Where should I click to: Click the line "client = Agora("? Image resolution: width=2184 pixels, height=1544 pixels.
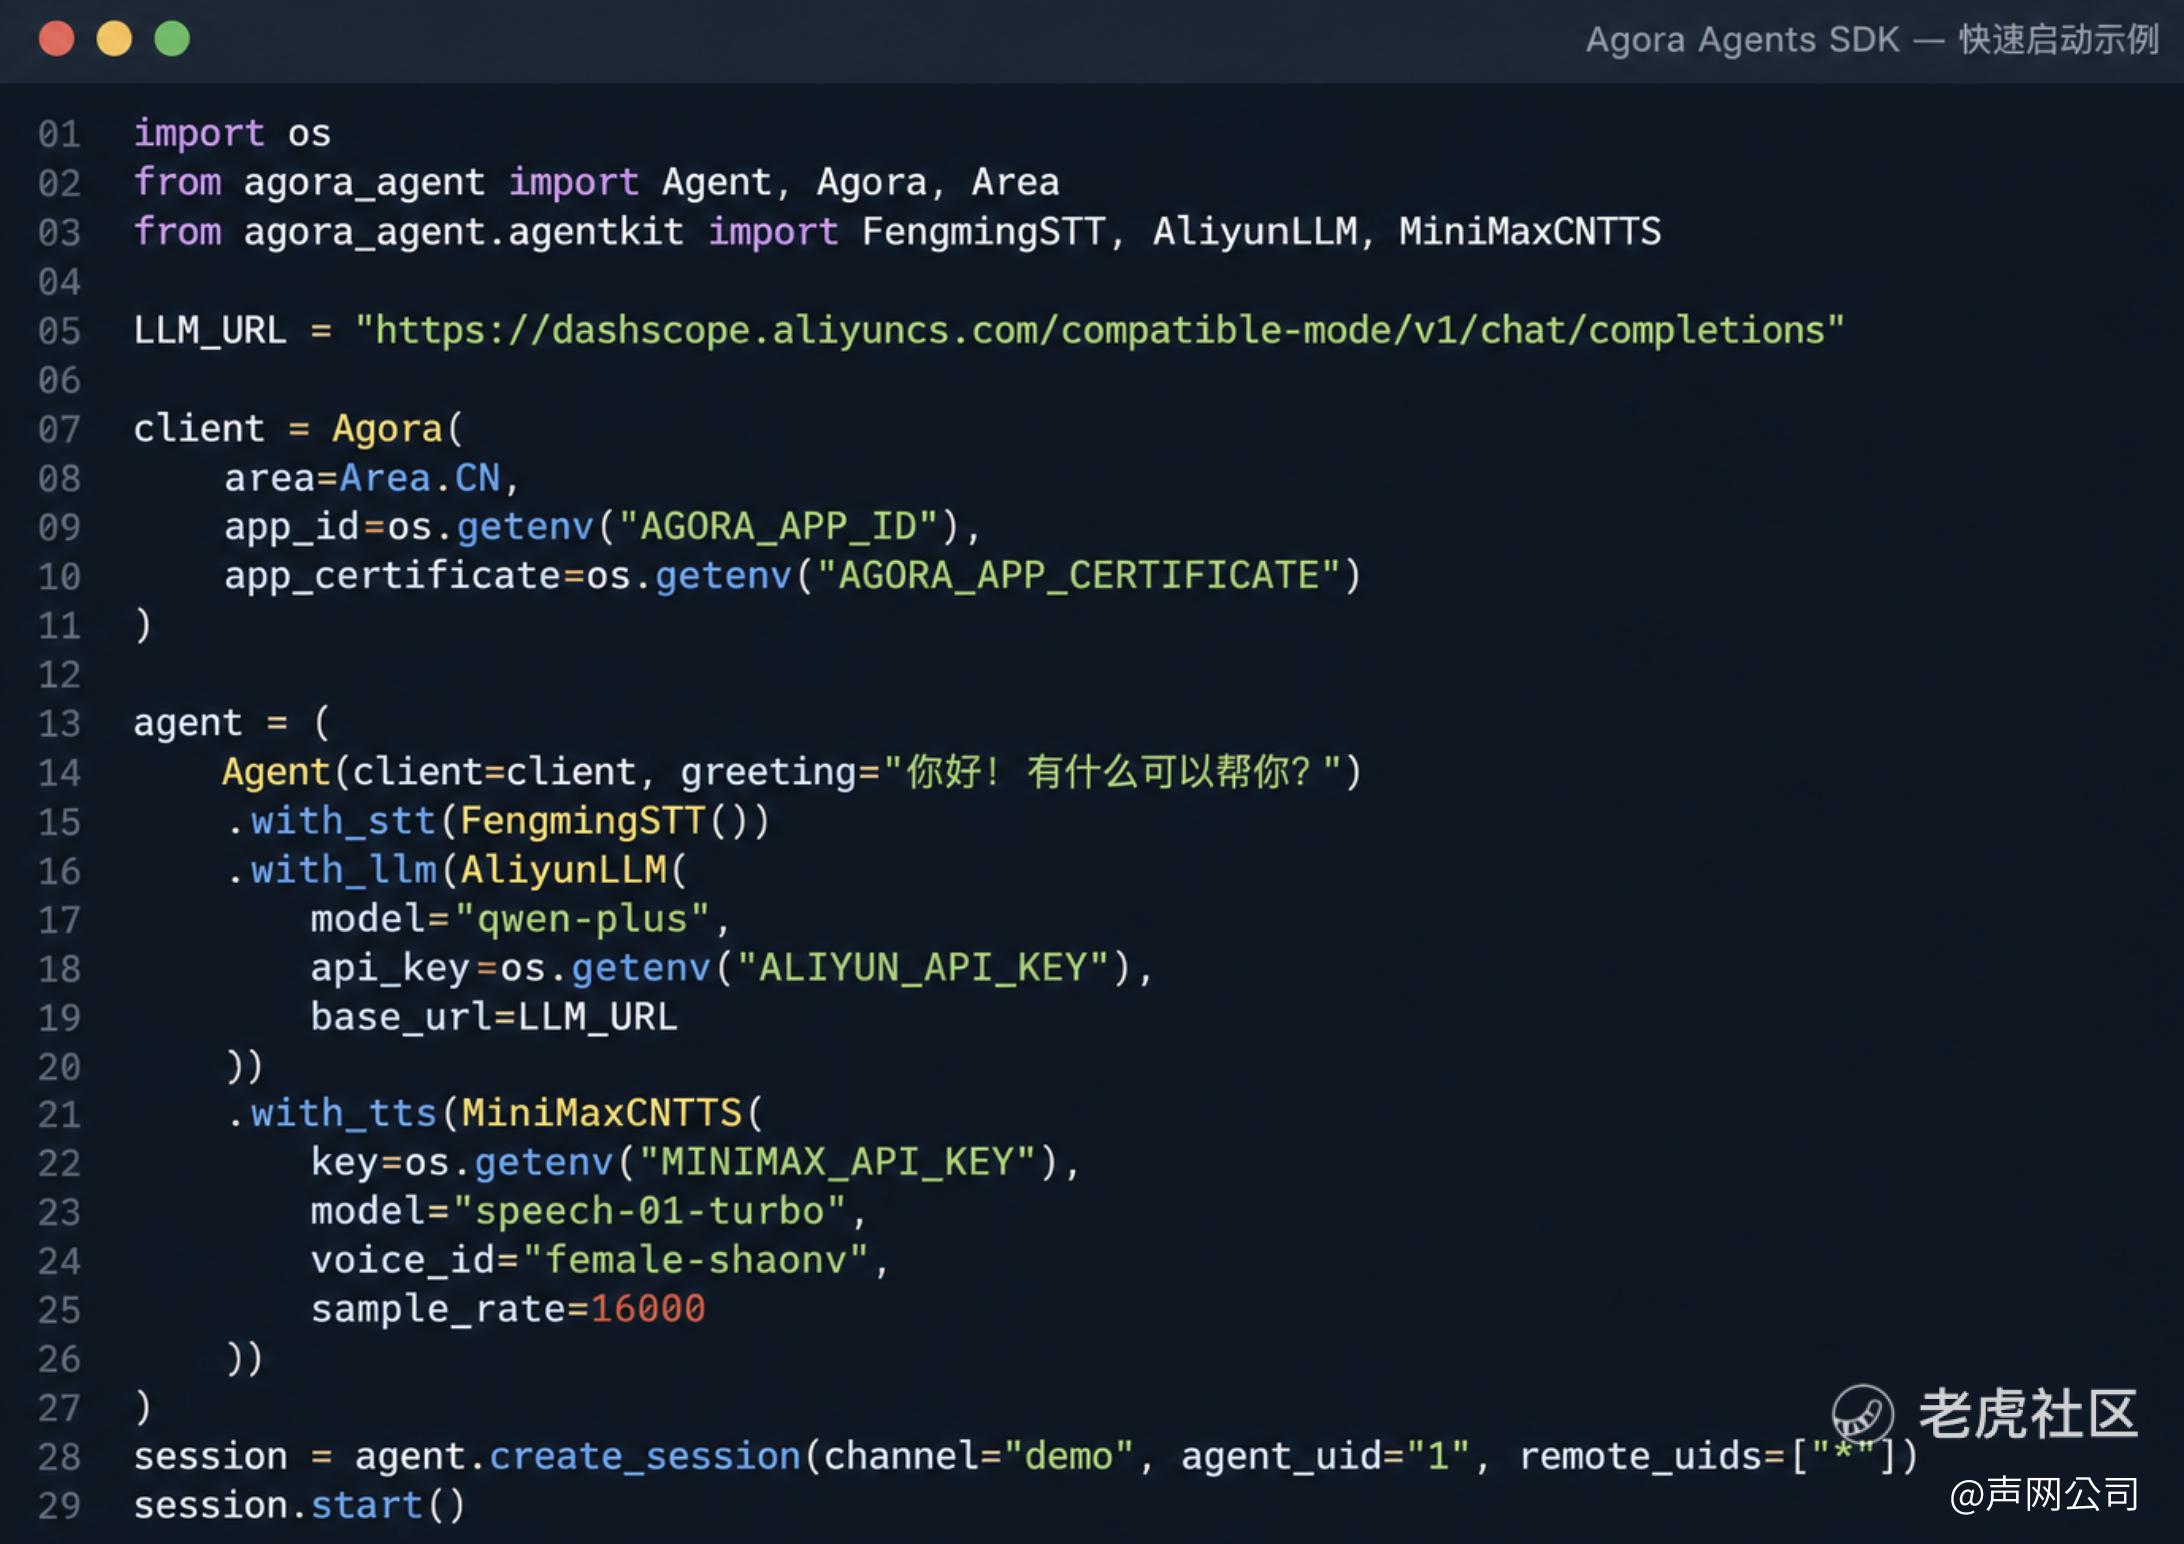coord(298,428)
